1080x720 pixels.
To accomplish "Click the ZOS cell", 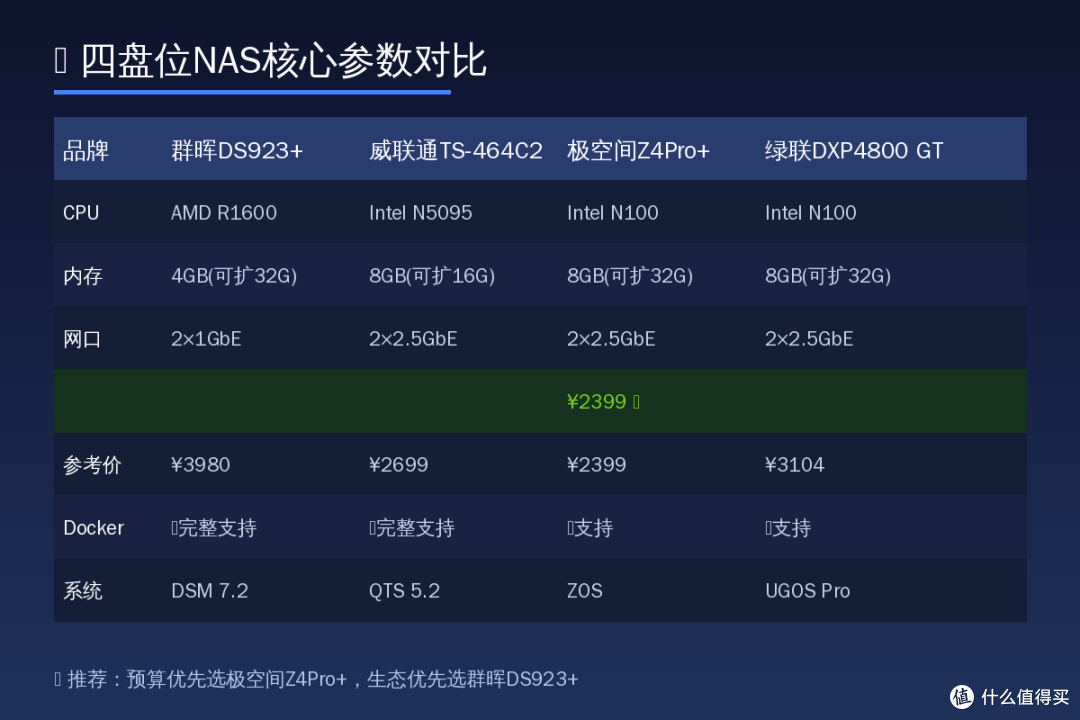I will pyautogui.click(x=585, y=591).
